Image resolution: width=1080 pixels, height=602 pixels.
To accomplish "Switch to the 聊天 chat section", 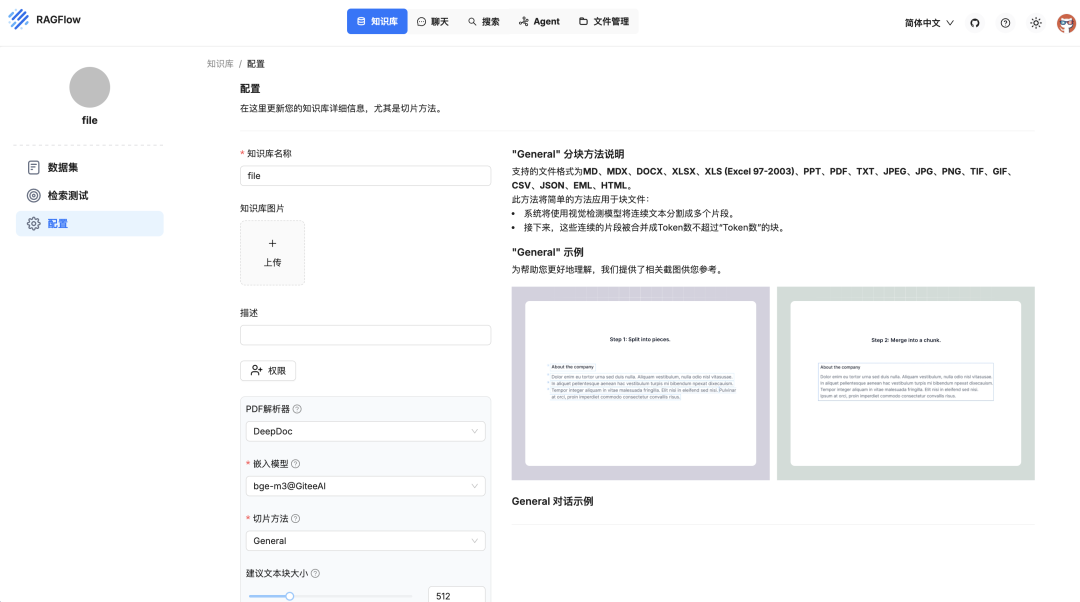I will pyautogui.click(x=434, y=20).
